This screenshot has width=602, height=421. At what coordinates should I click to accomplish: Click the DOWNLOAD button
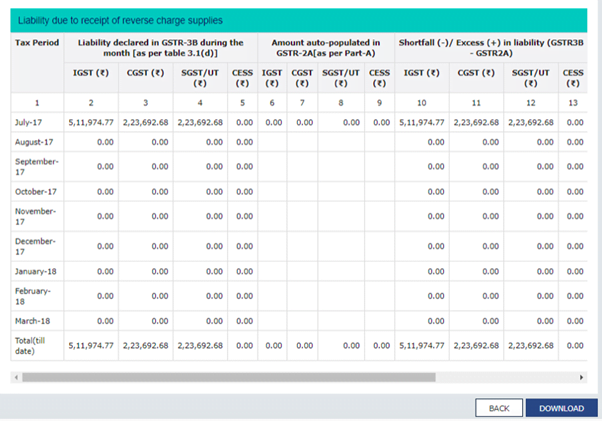click(x=561, y=408)
